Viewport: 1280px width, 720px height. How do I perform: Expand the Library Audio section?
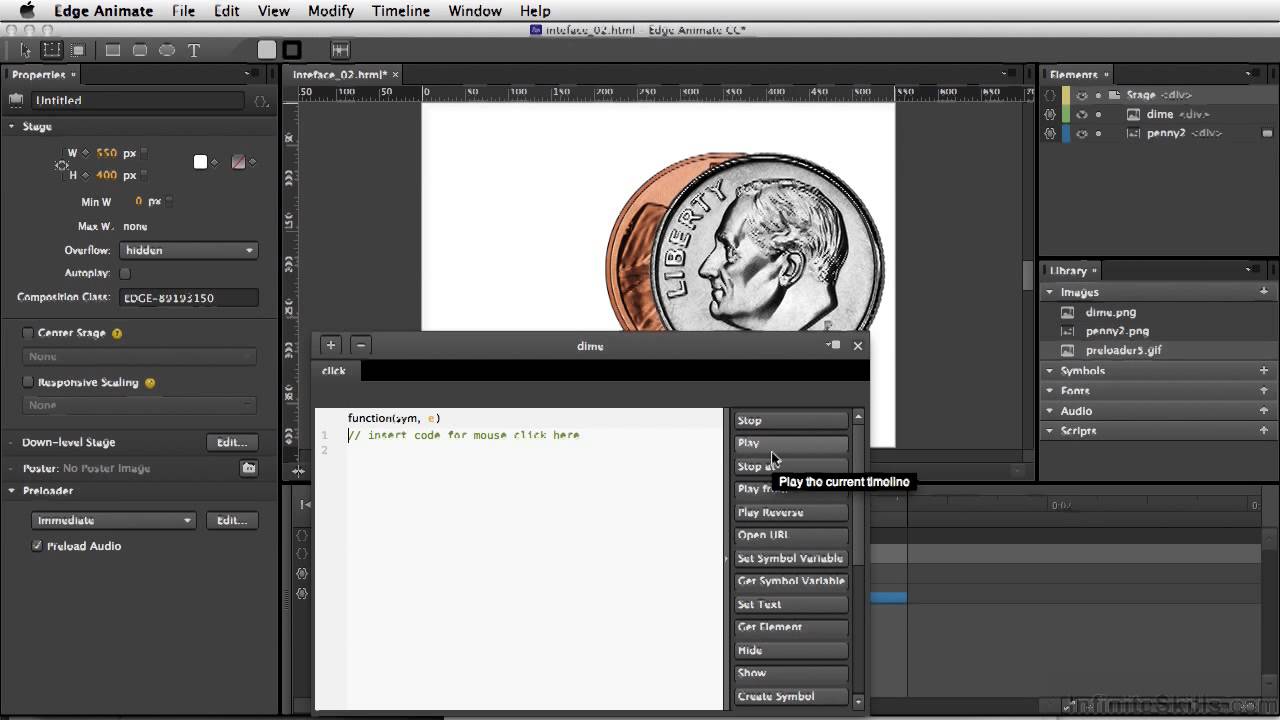pyautogui.click(x=1050, y=411)
